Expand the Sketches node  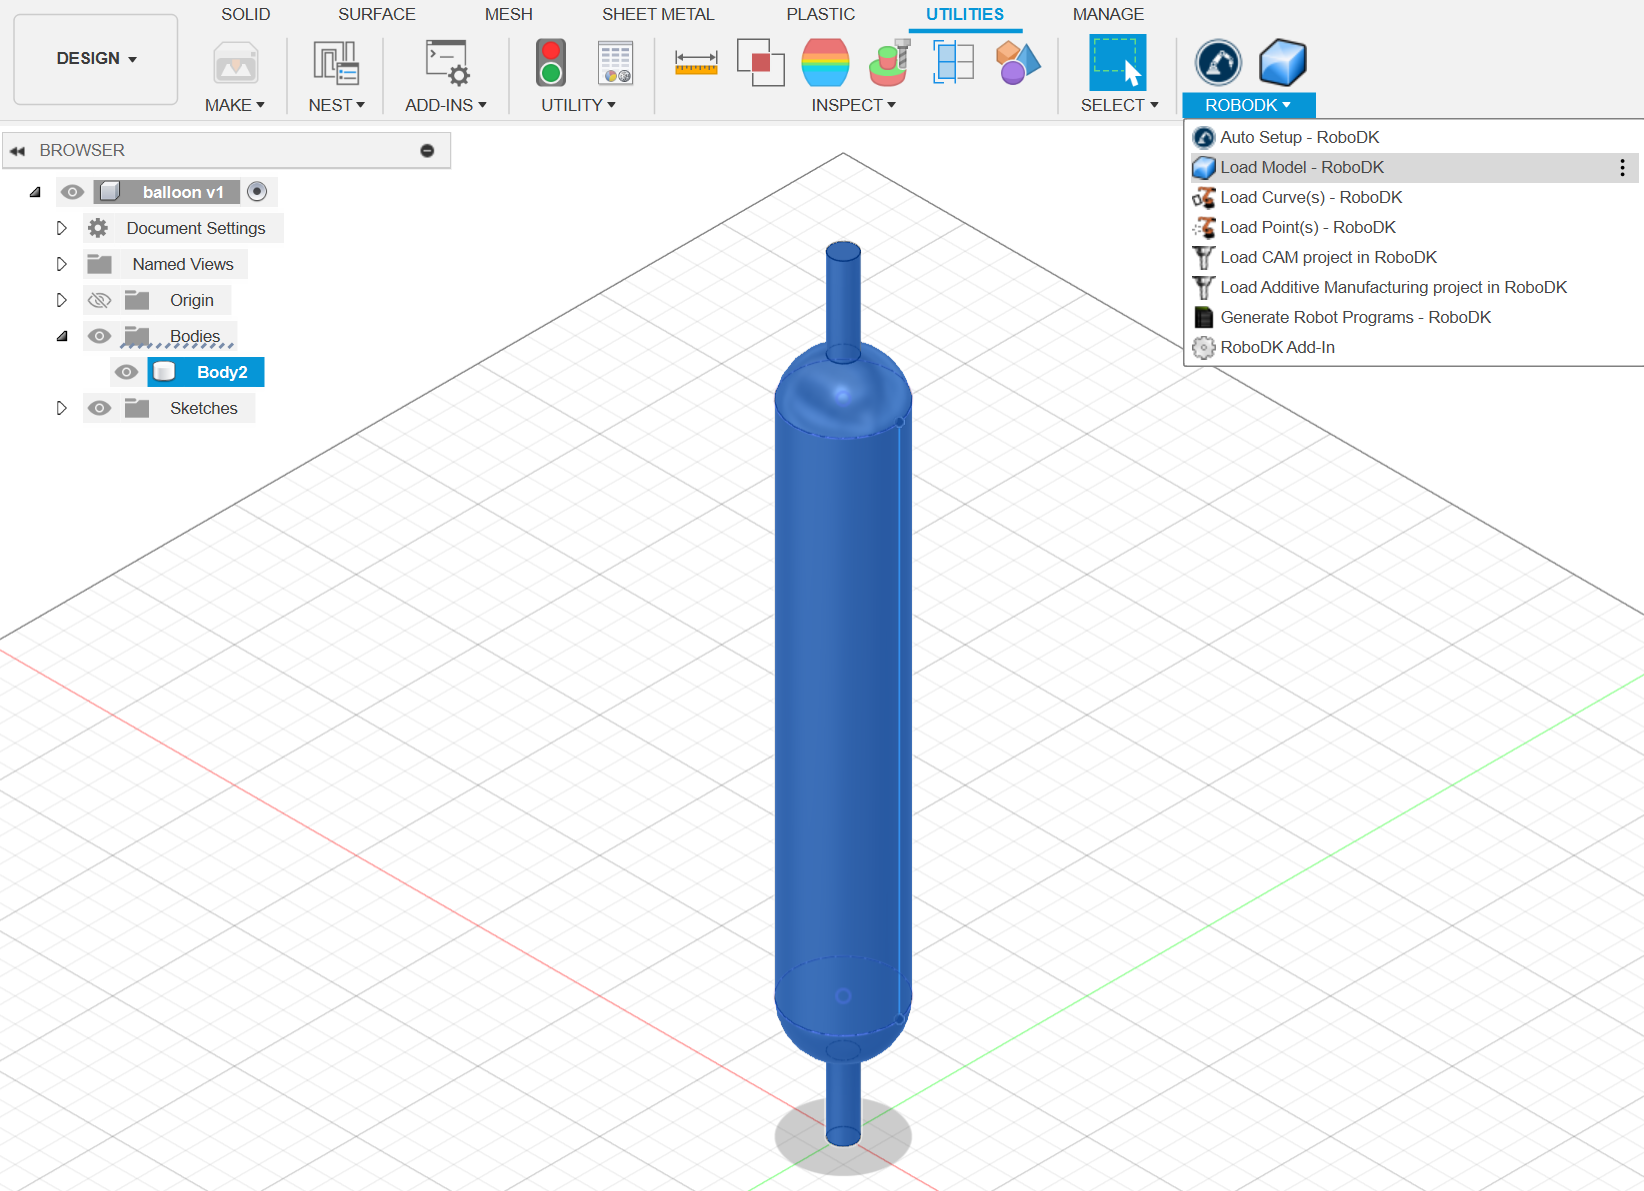61,408
